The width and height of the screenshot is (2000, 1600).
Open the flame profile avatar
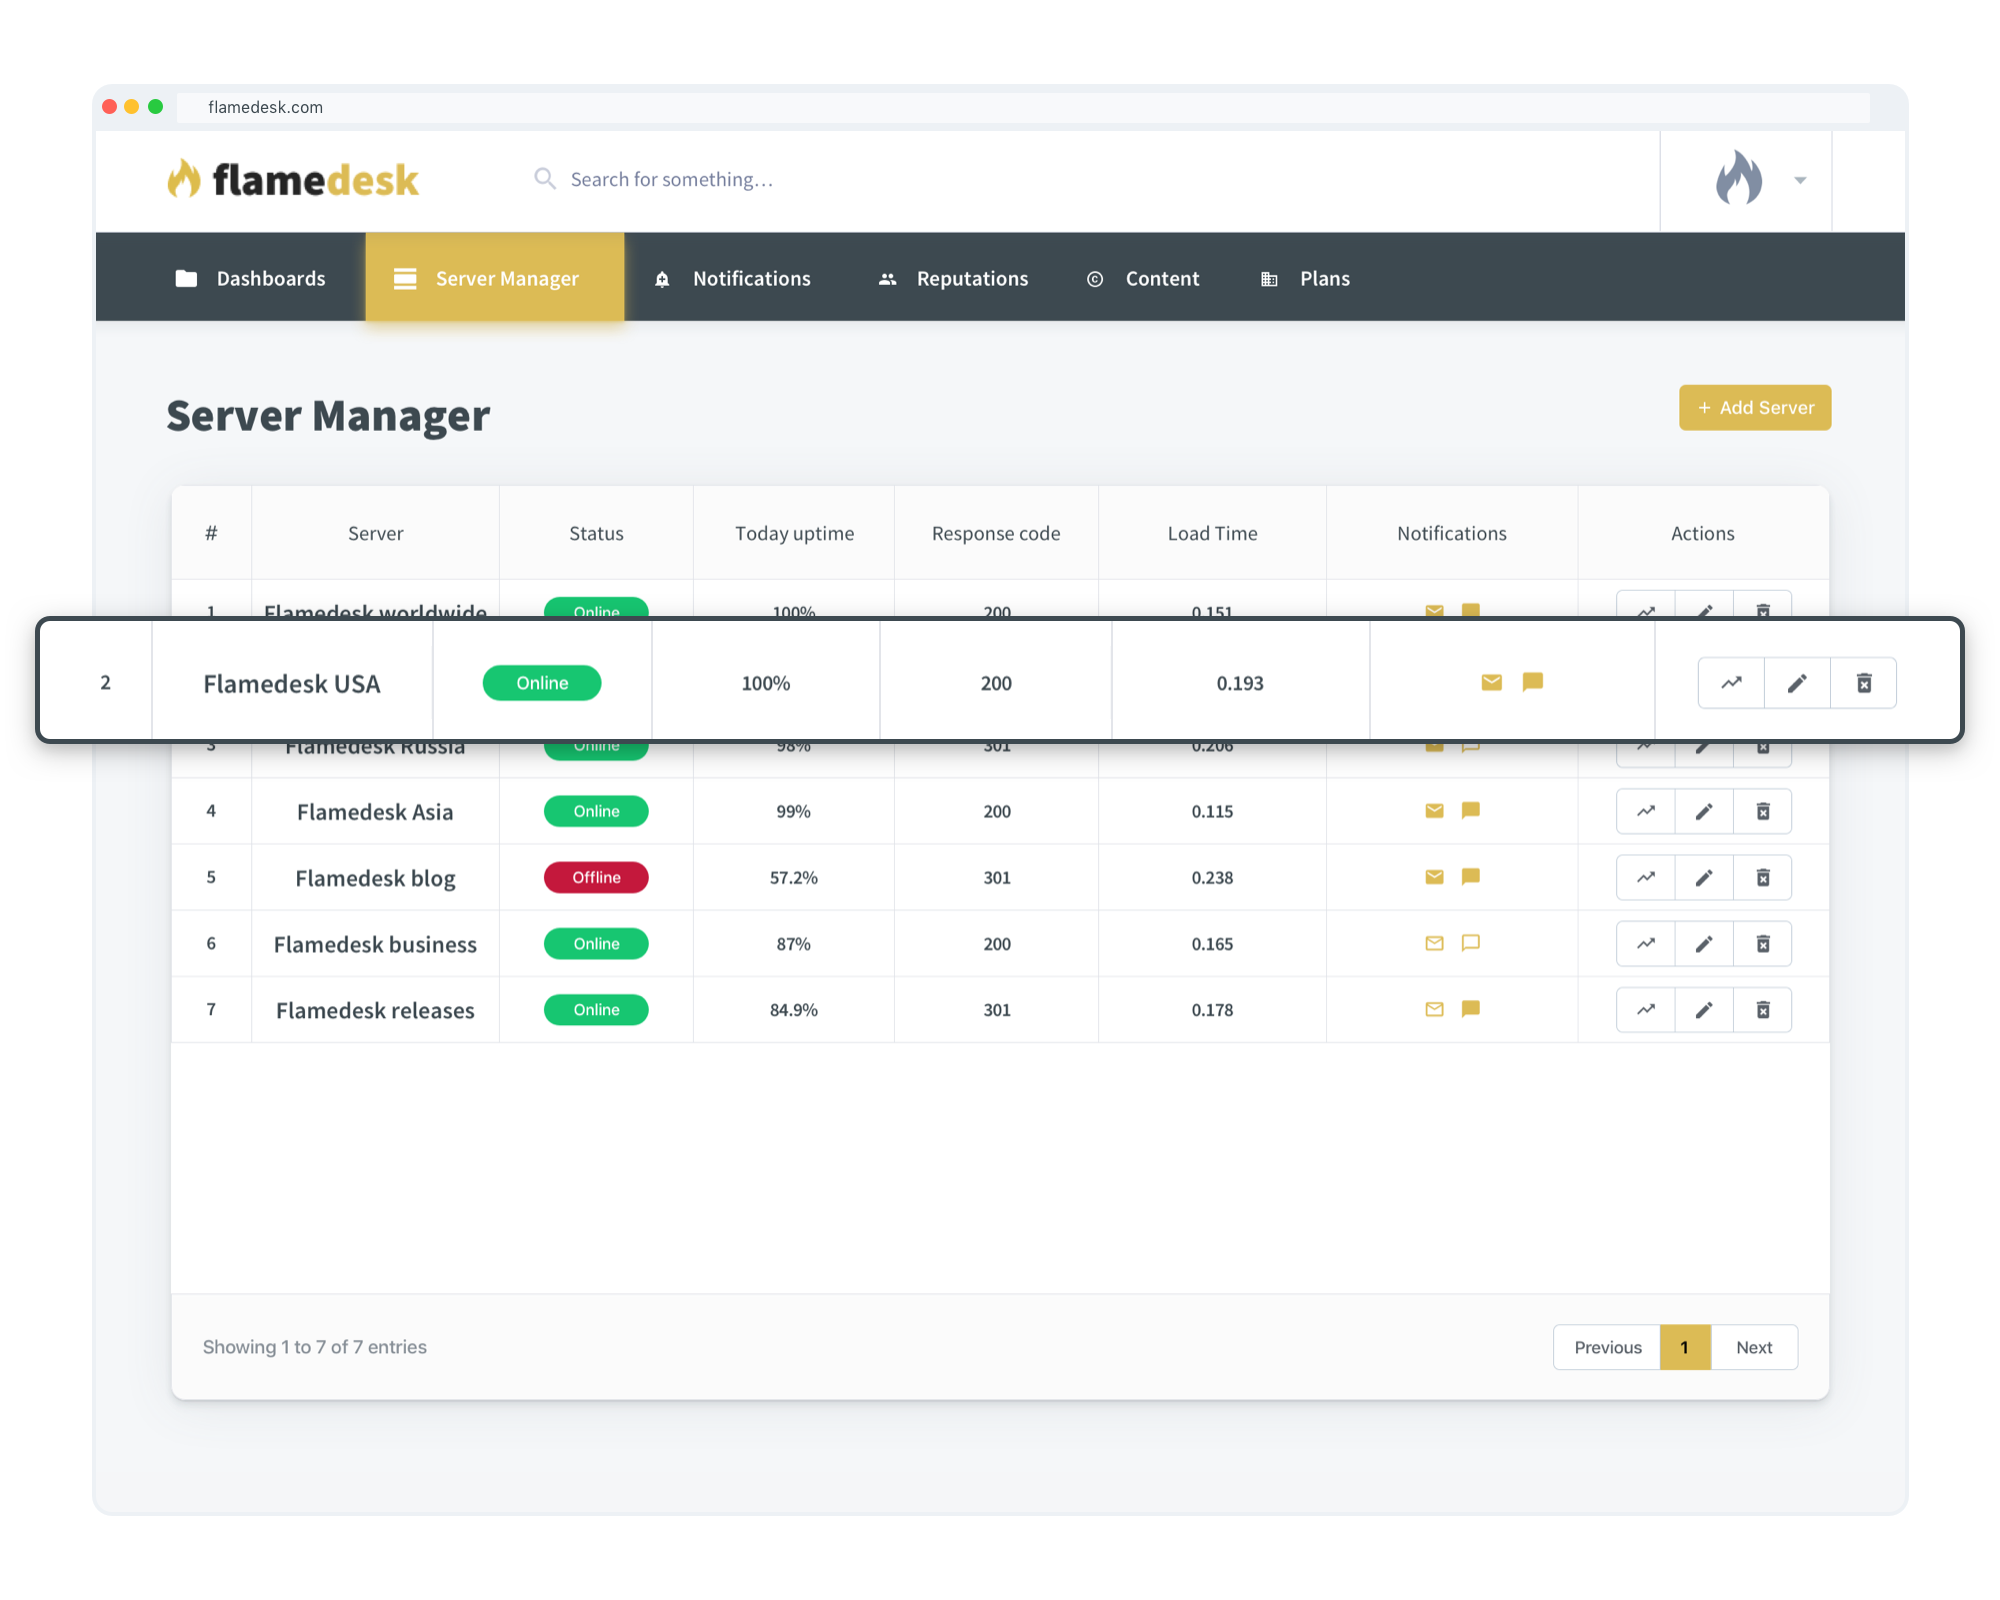point(1739,178)
